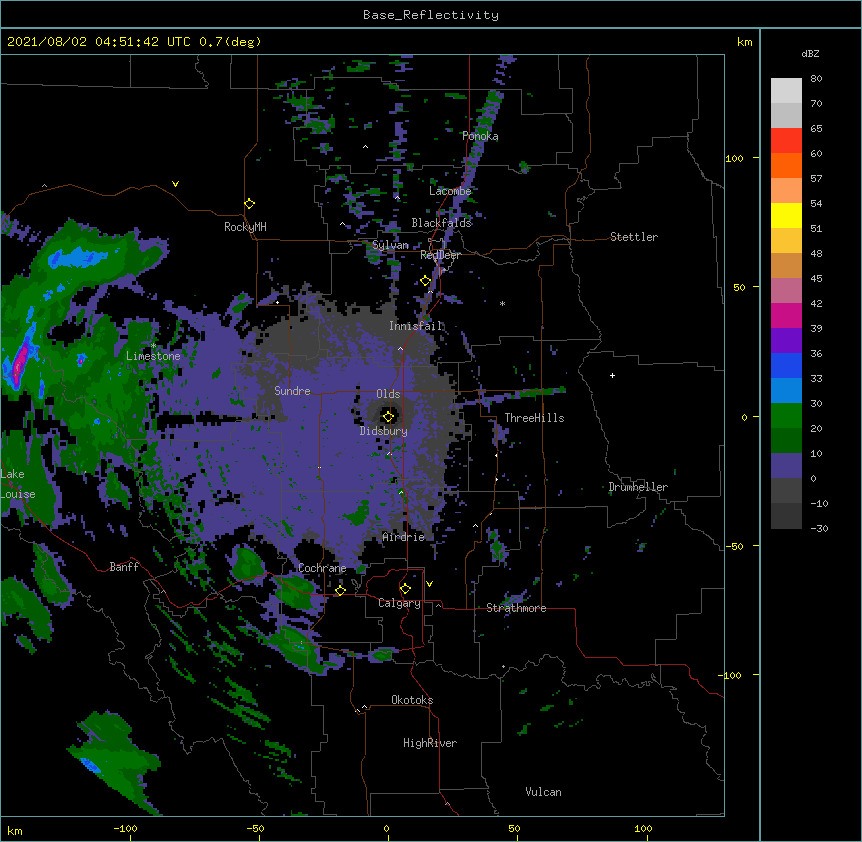Select the light grey 80-70 dBZ swatch
The width and height of the screenshot is (862, 842).
point(786,91)
